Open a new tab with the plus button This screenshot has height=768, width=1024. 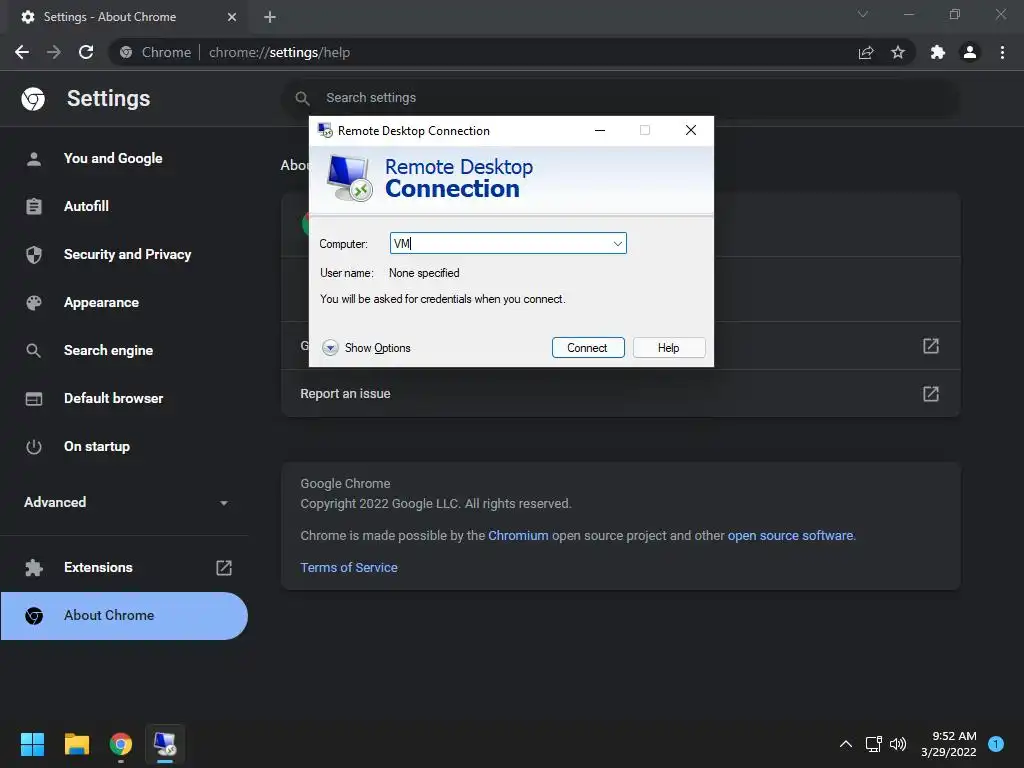270,17
